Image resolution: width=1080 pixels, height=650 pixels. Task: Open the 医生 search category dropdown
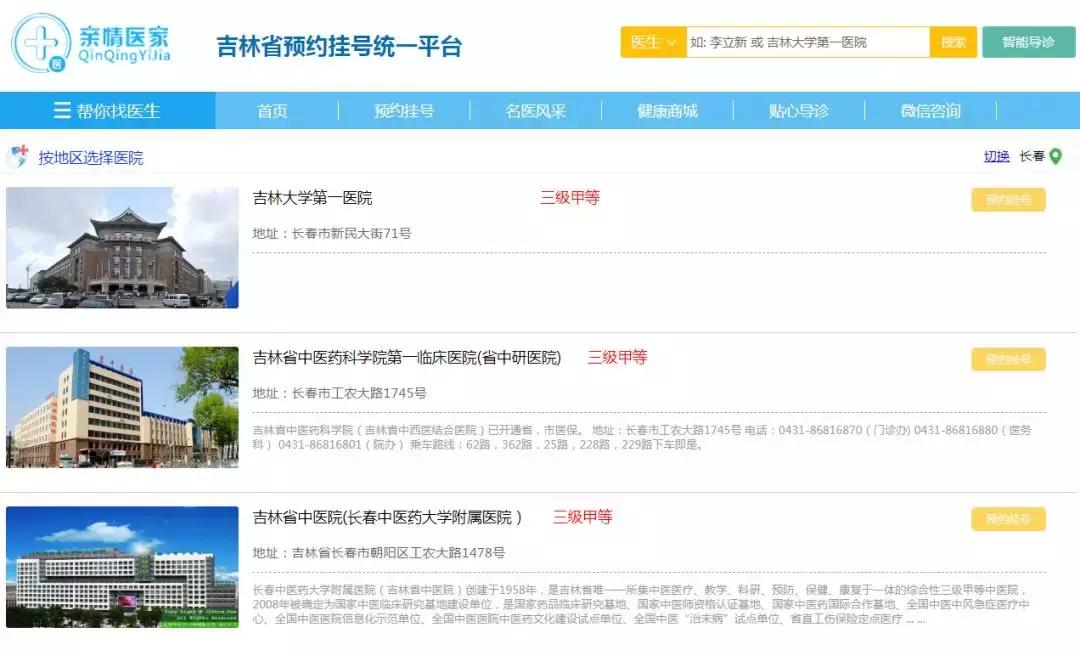pyautogui.click(x=651, y=41)
